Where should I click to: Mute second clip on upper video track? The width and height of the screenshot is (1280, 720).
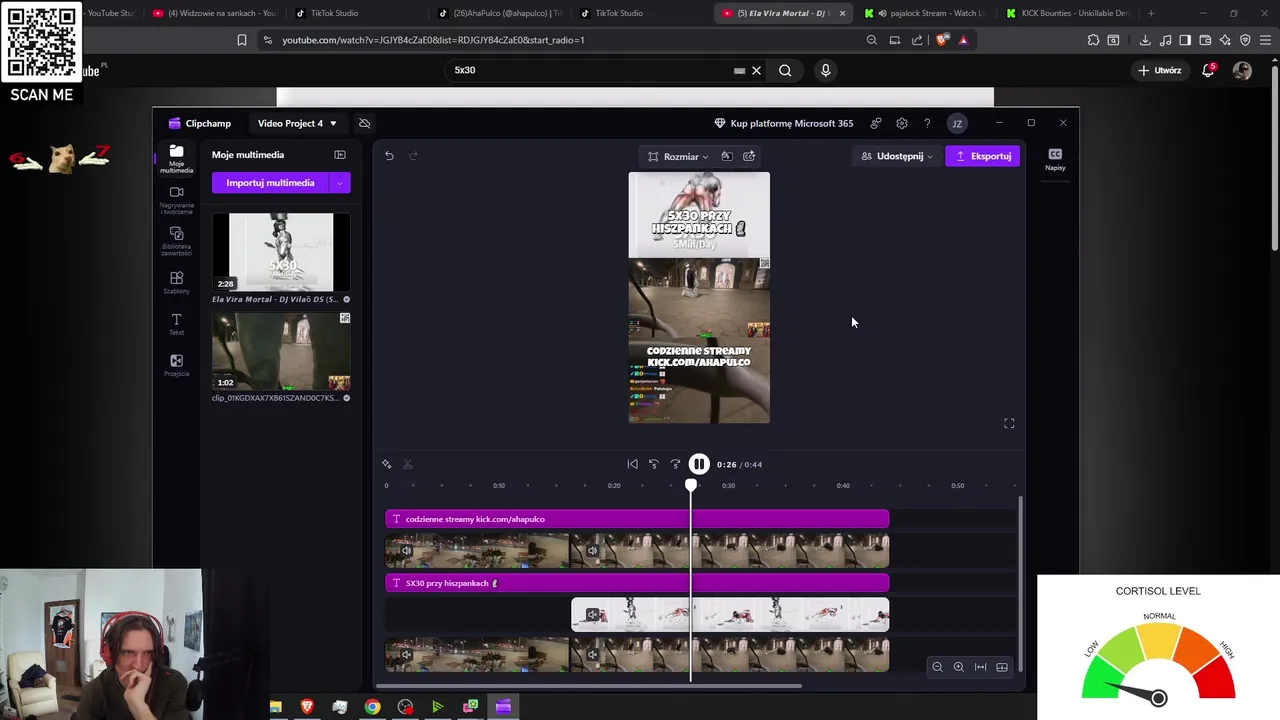pos(592,550)
